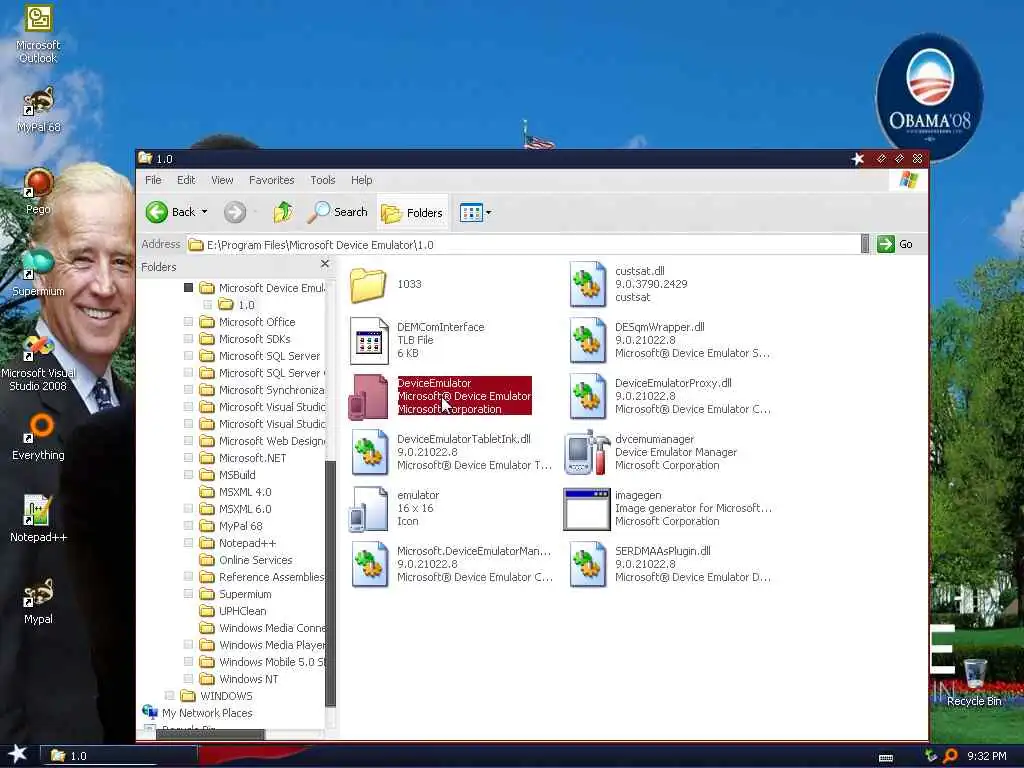Image resolution: width=1024 pixels, height=768 pixels.
Task: Open MyPal 68 desktop shortcut
Action: [x=38, y=110]
